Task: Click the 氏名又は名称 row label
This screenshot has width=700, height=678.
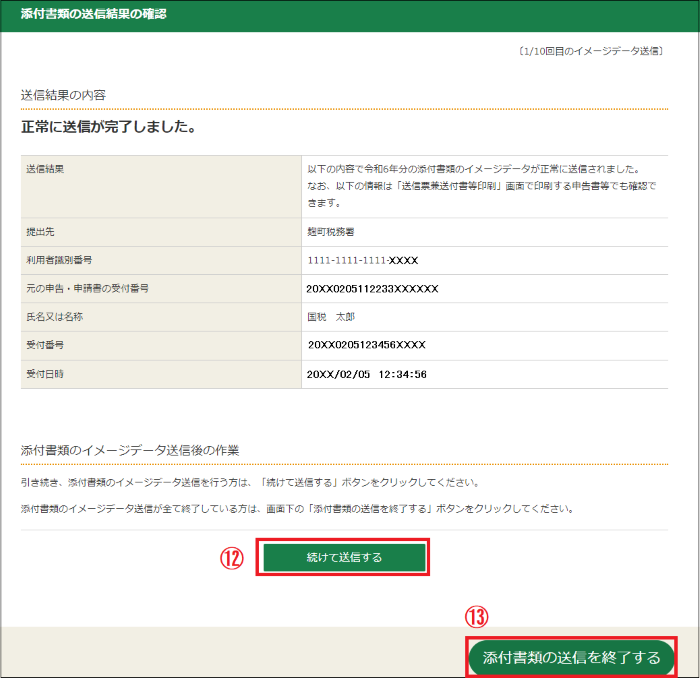Action: pos(53,316)
